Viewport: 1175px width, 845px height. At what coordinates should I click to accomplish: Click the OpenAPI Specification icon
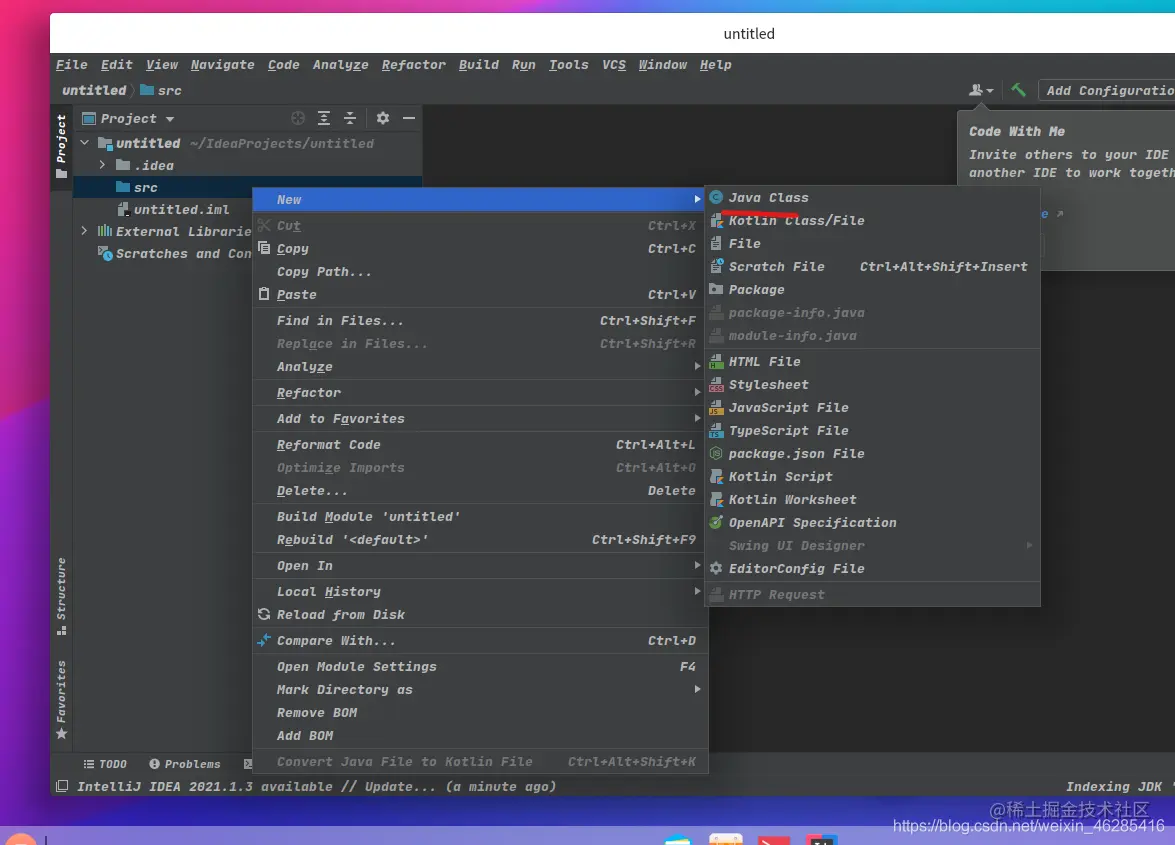point(716,522)
